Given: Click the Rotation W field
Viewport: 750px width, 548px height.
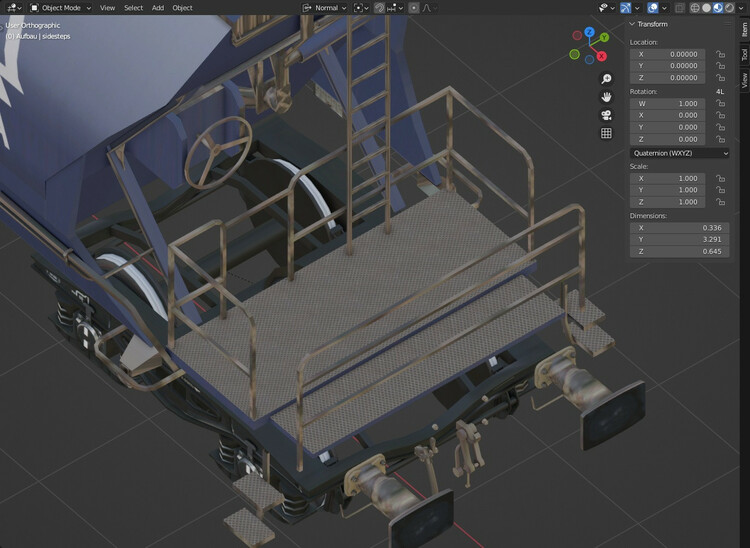Looking at the screenshot, I should click(x=667, y=103).
